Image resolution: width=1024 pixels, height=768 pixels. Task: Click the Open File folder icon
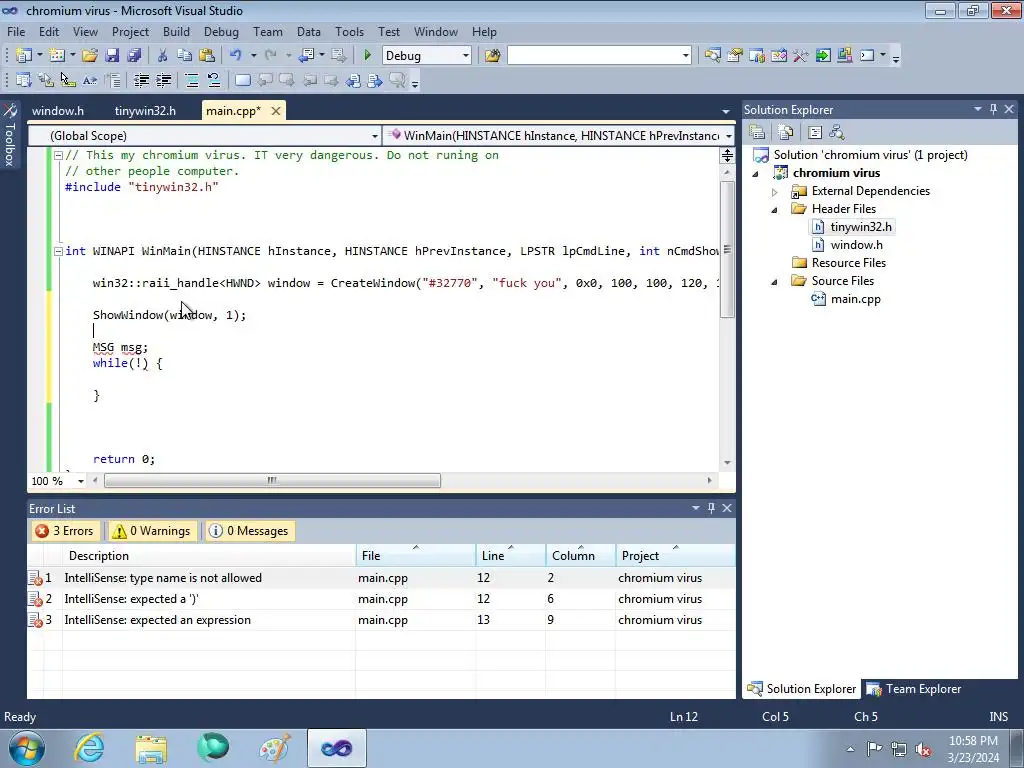[x=90, y=56]
